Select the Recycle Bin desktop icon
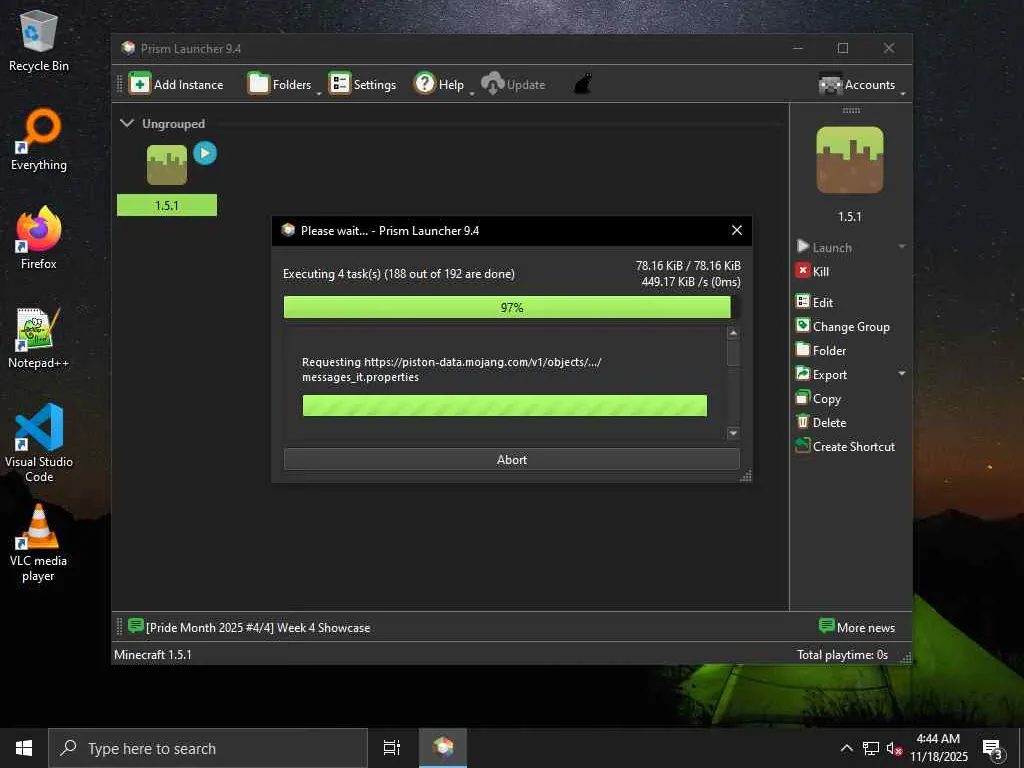1024x768 pixels. 39,41
